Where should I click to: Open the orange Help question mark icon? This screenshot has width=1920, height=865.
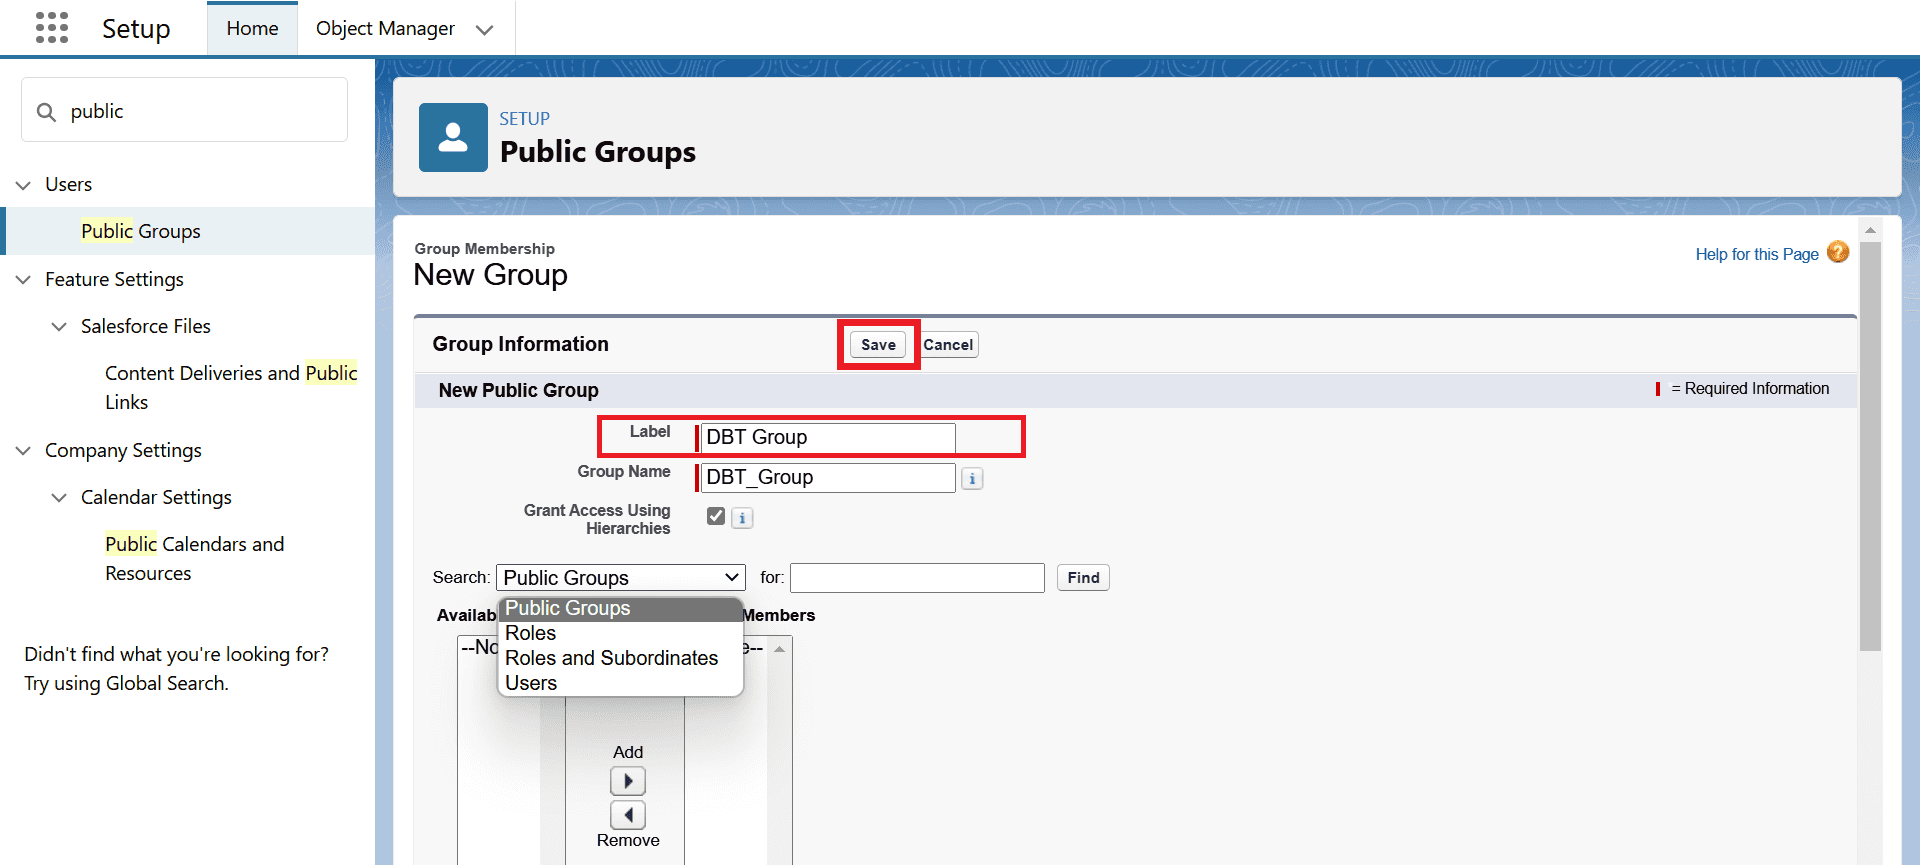pyautogui.click(x=1838, y=252)
